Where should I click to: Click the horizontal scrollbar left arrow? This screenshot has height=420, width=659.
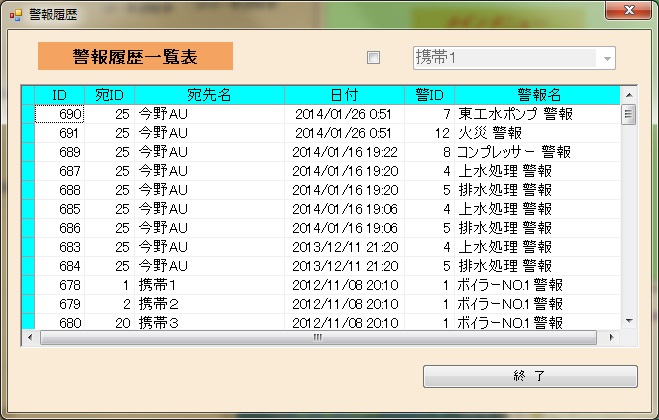[30, 337]
